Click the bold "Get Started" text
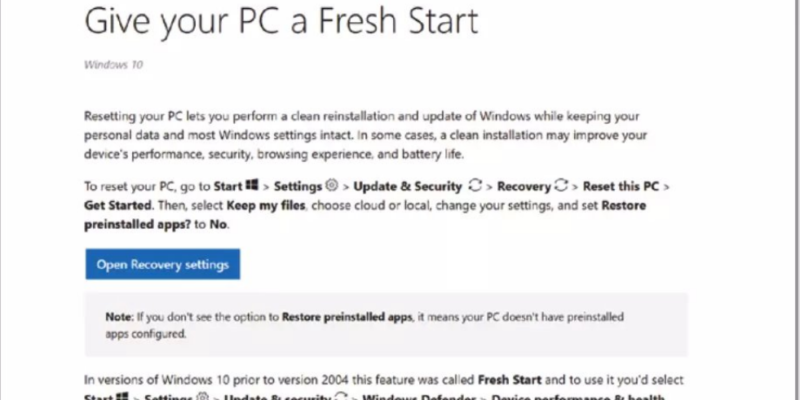800x400 pixels. coord(119,203)
